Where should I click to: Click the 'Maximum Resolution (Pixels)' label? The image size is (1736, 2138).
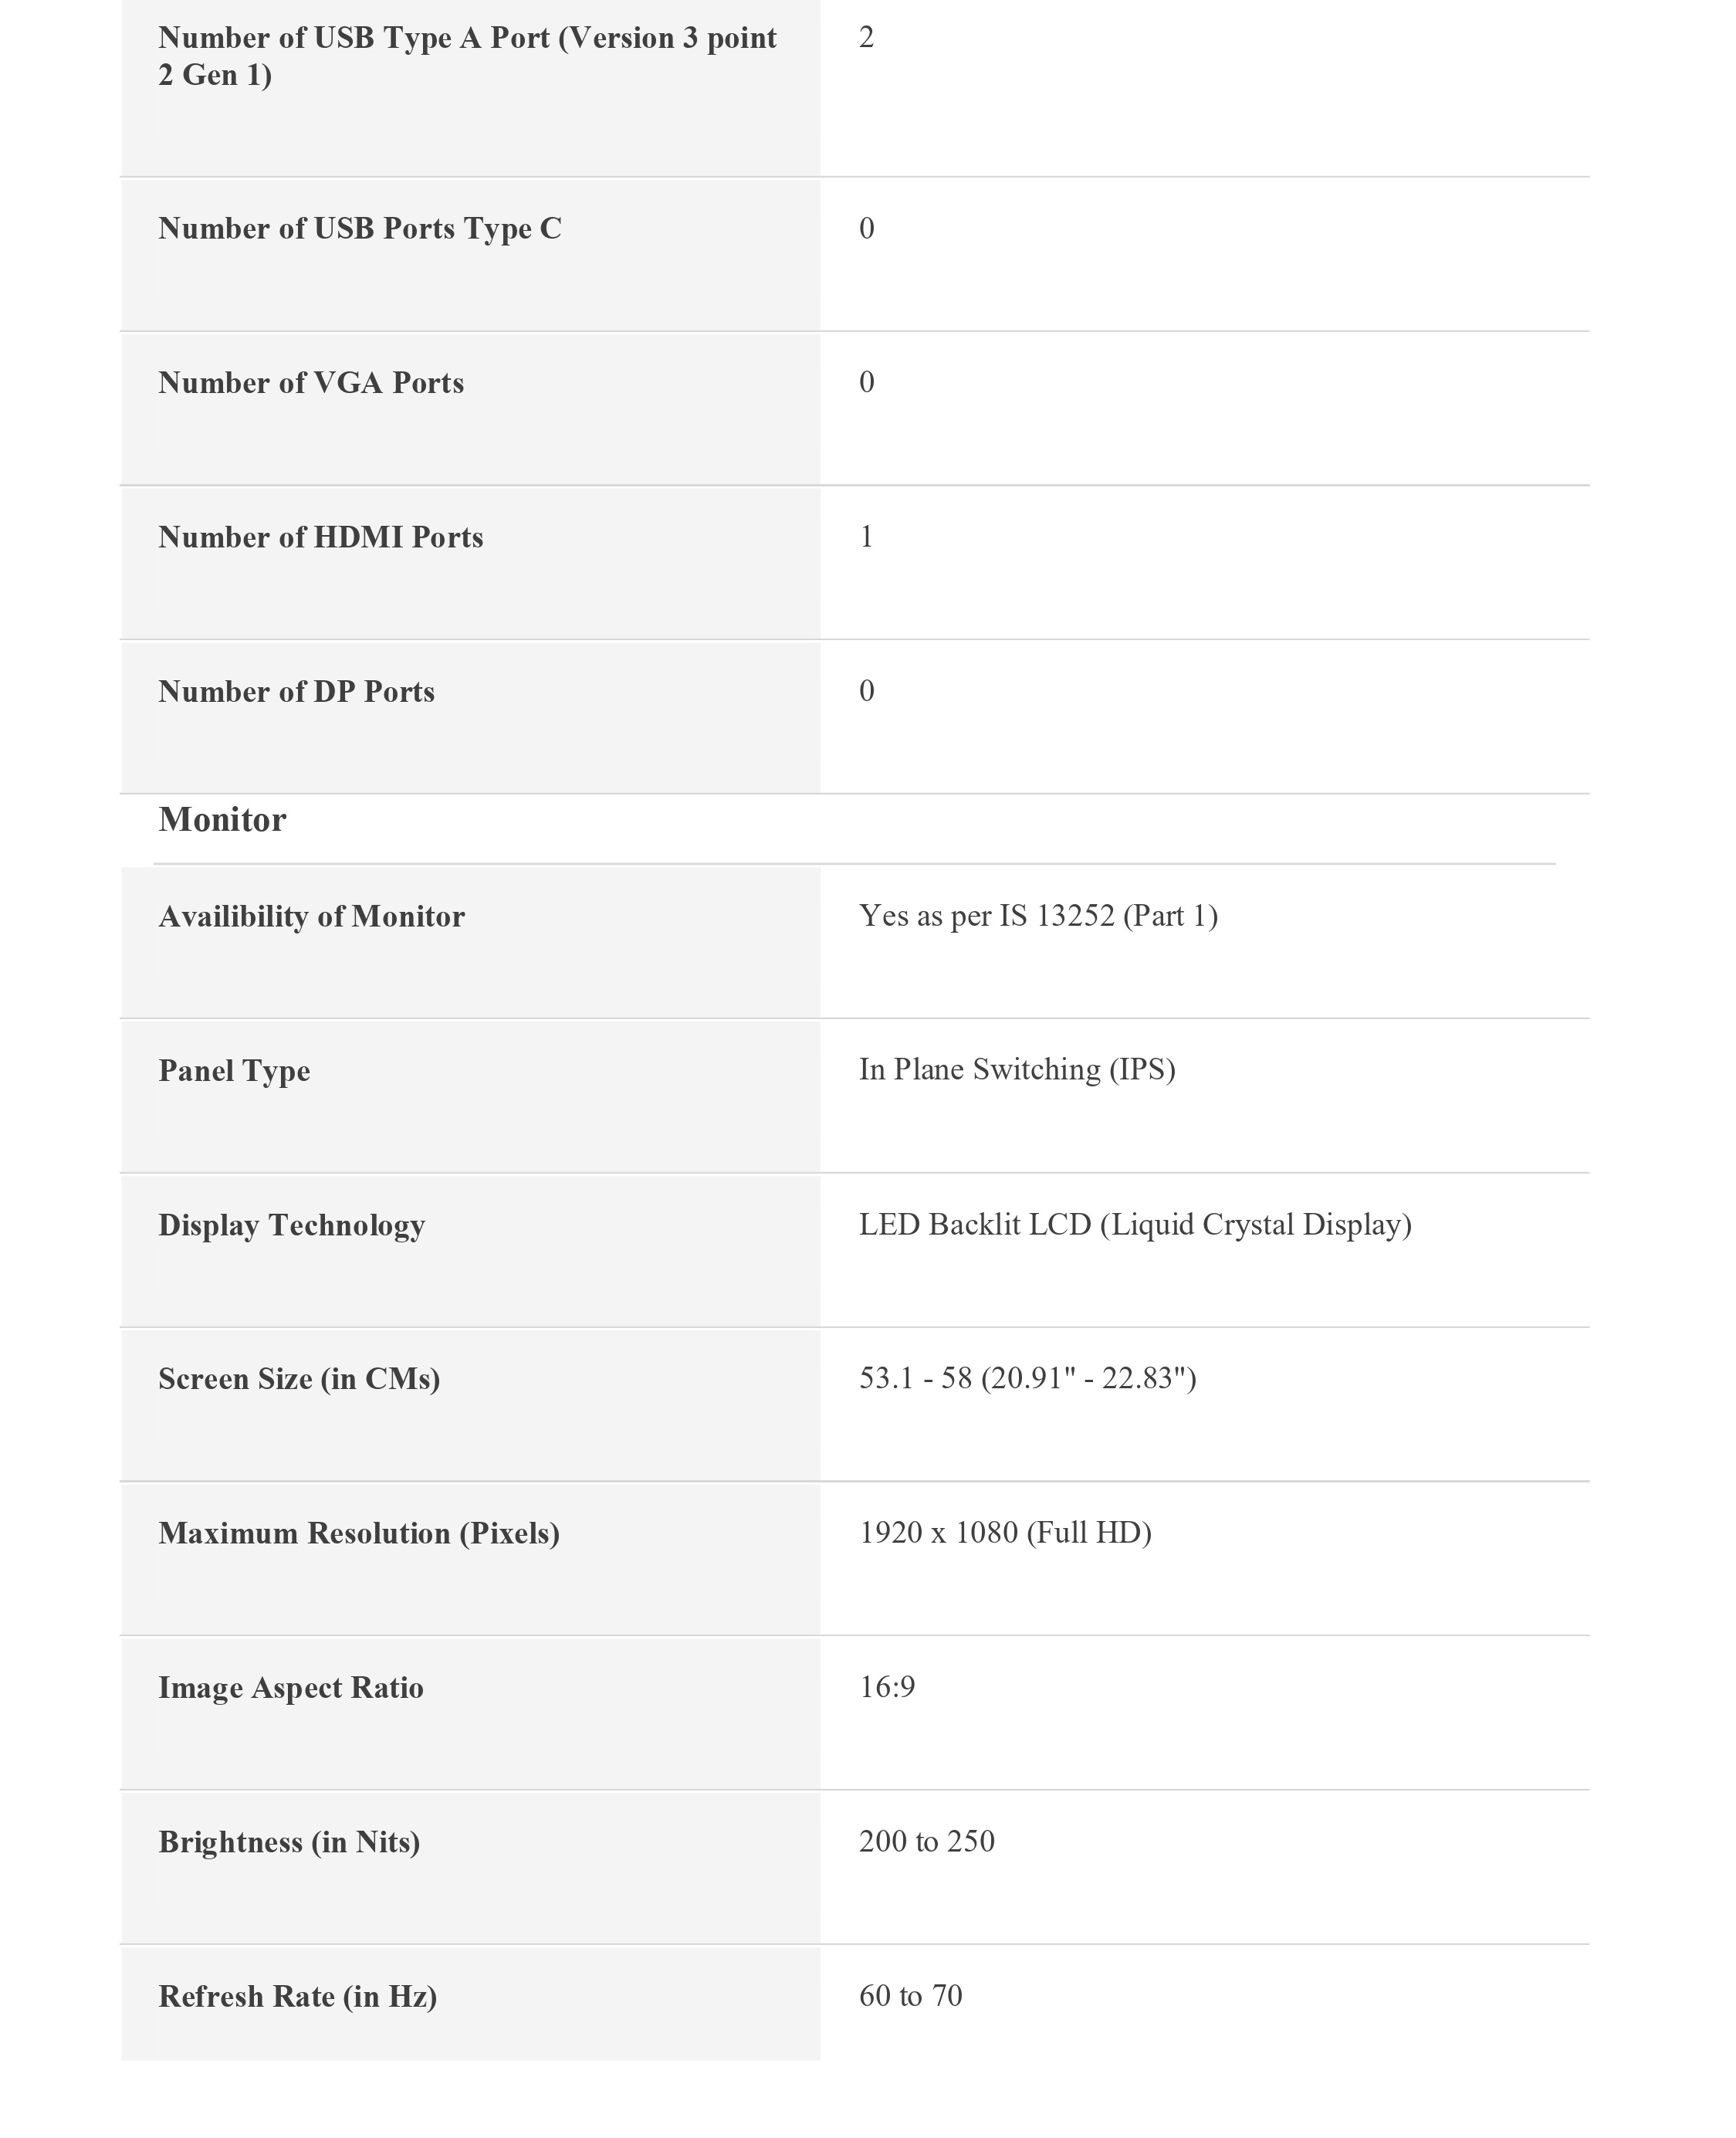(x=359, y=1533)
